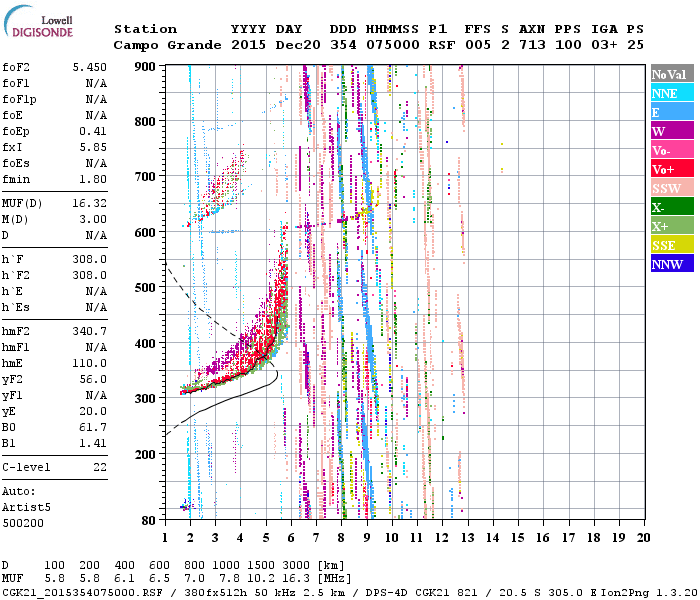Click the yF2 value 56.0
700x600 pixels.
click(x=93, y=379)
